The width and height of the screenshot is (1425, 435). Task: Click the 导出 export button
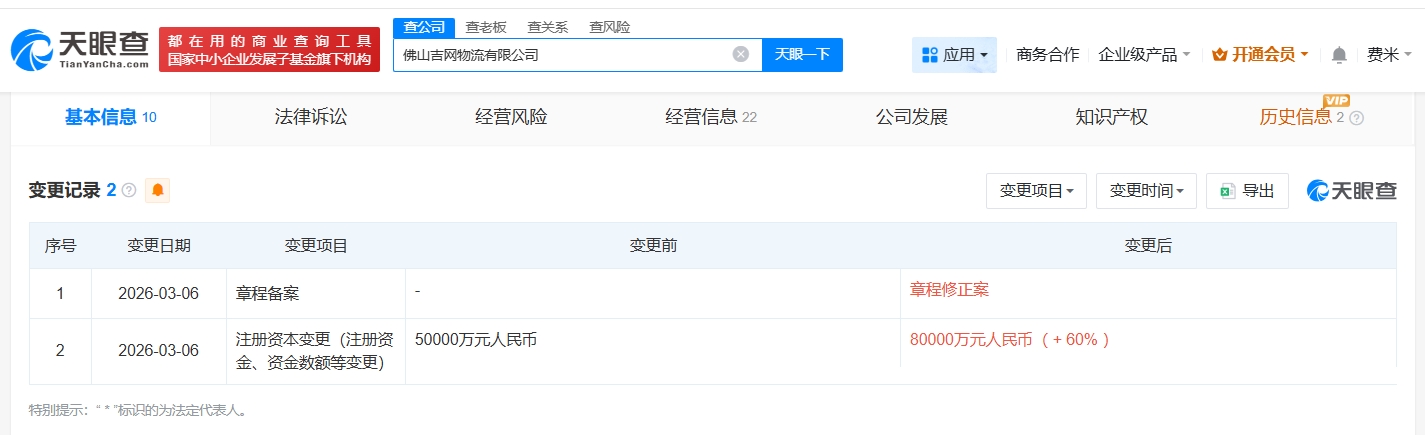point(1247,191)
